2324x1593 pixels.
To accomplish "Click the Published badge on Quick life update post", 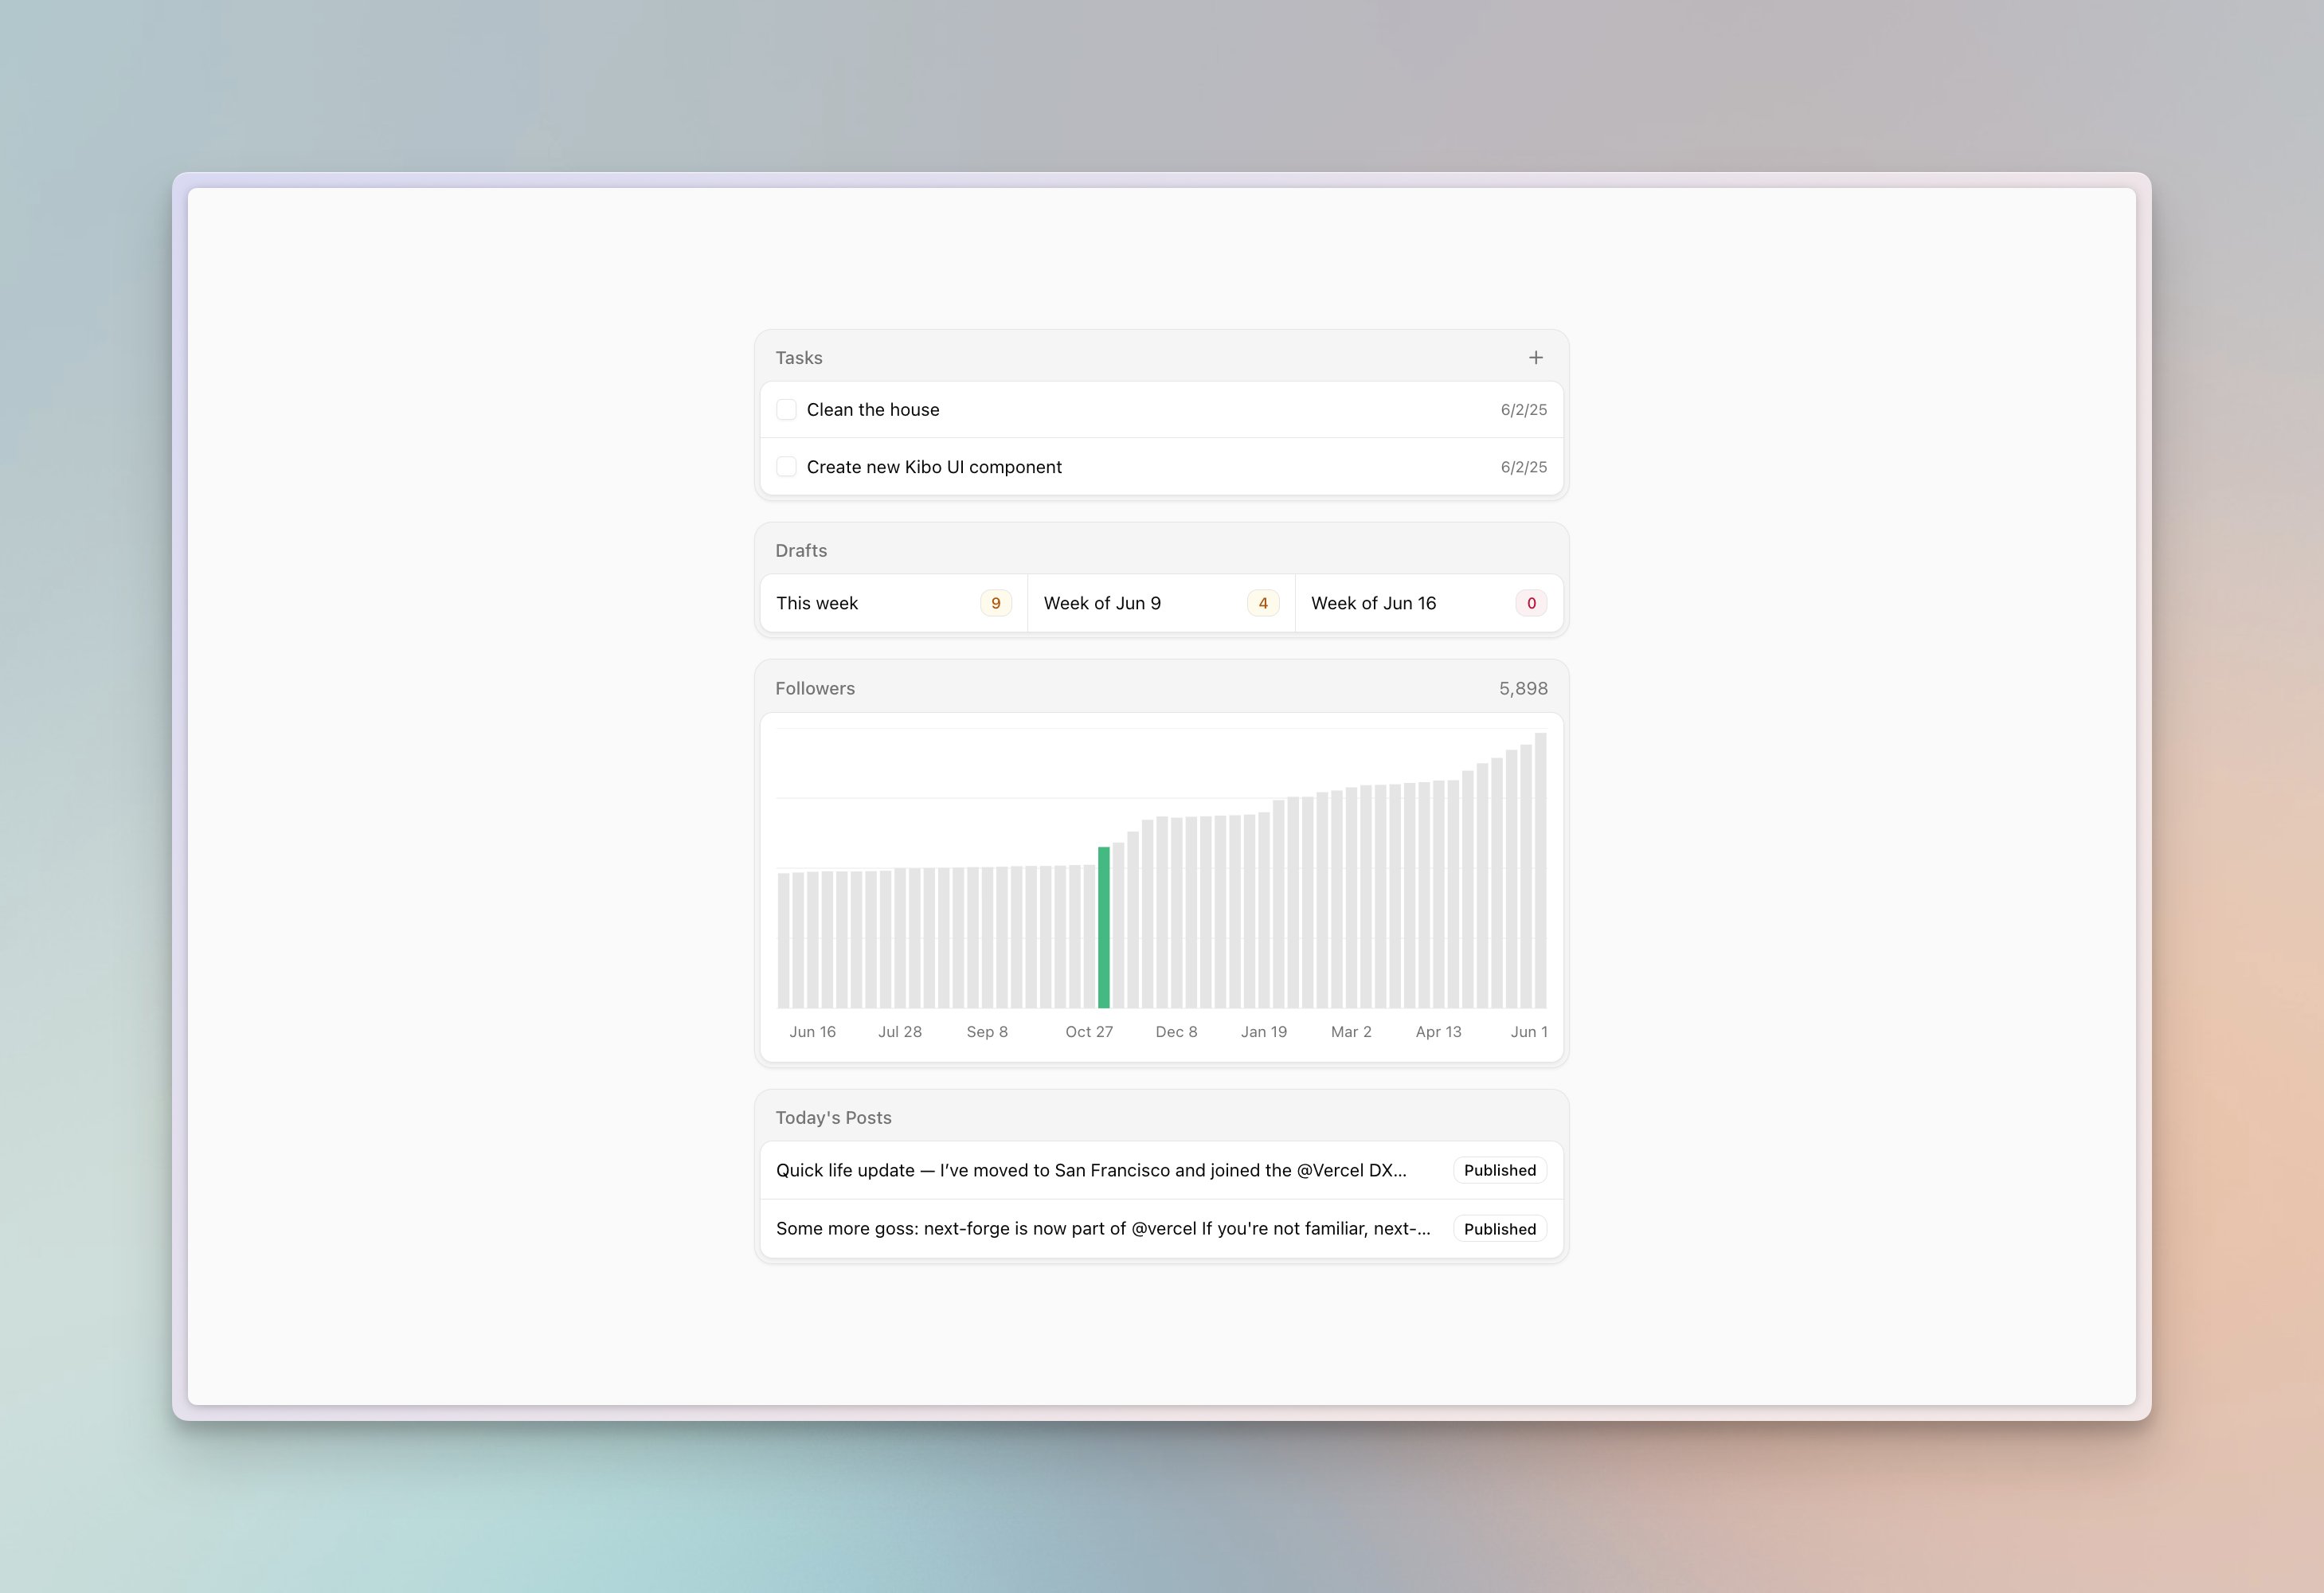I will (x=1499, y=1170).
